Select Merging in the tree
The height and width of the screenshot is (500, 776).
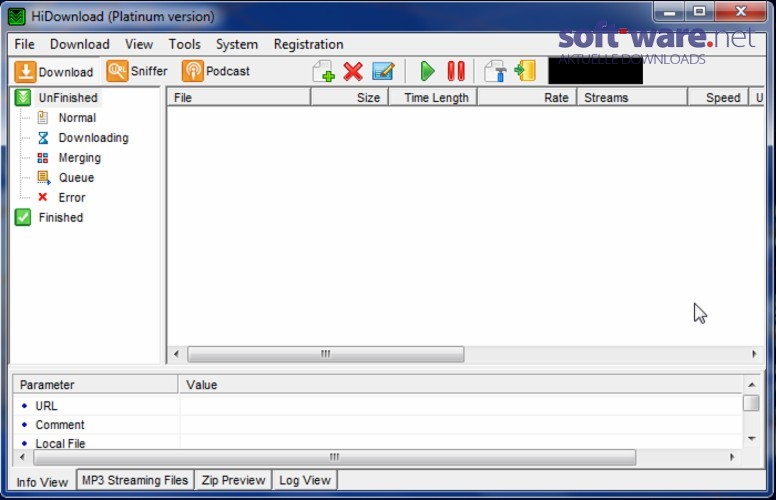pyautogui.click(x=80, y=158)
